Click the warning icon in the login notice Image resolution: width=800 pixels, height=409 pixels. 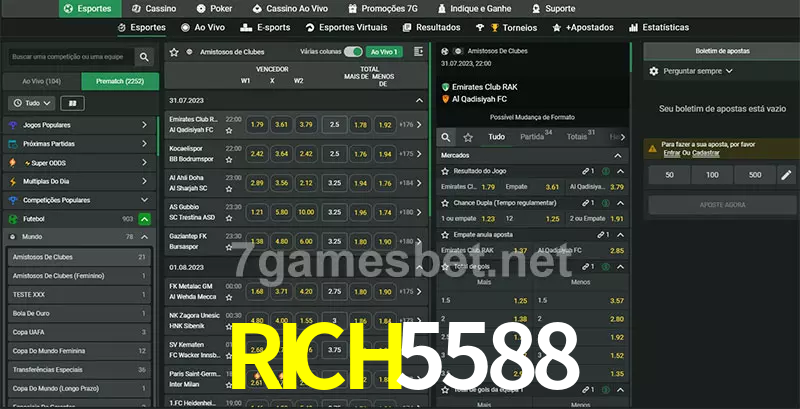click(652, 149)
